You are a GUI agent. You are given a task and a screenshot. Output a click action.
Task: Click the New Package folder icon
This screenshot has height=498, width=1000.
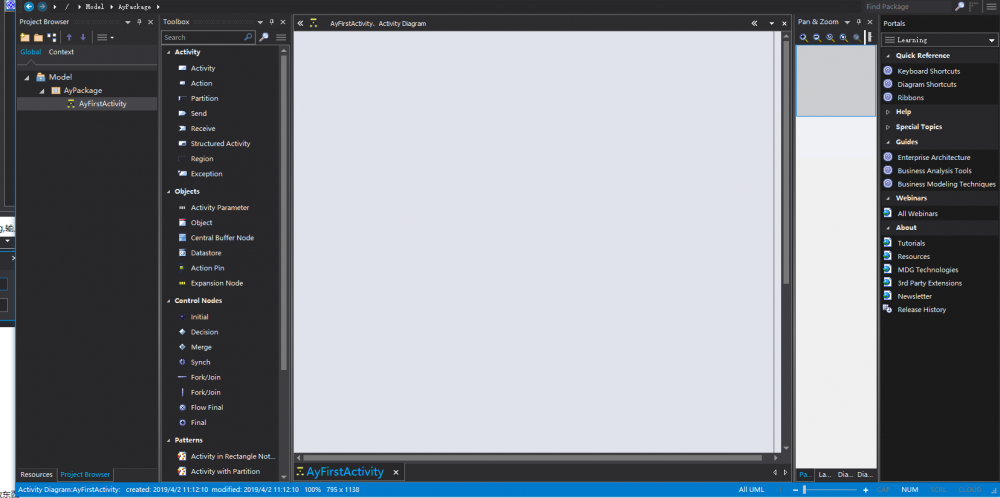click(26, 38)
